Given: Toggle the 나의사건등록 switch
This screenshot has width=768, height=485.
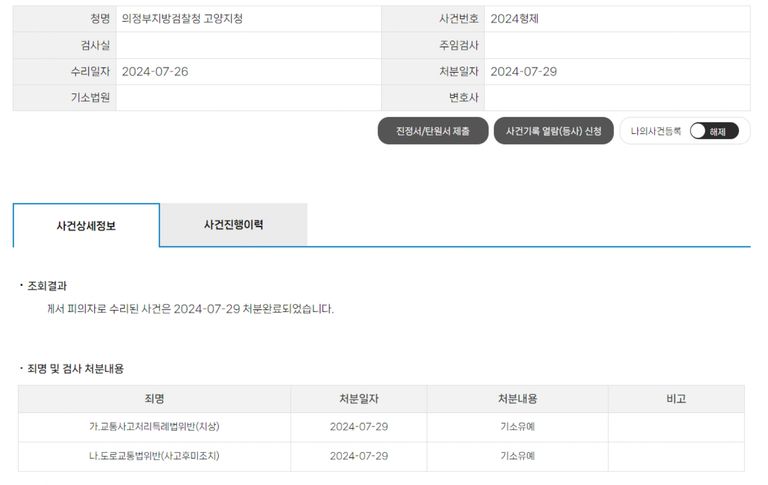Looking at the screenshot, I should 713,131.
